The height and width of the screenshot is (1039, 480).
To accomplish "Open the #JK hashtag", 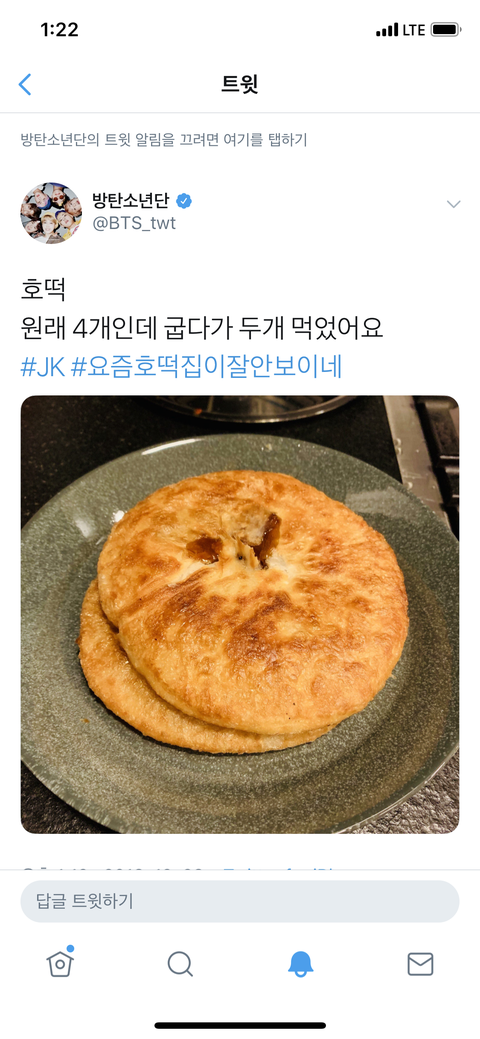I will click(42, 366).
